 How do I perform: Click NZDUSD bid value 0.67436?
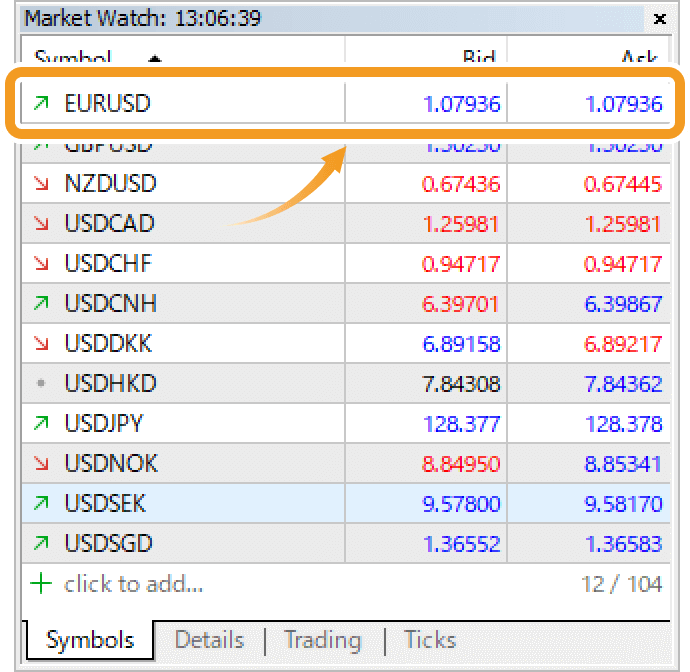pos(461,184)
